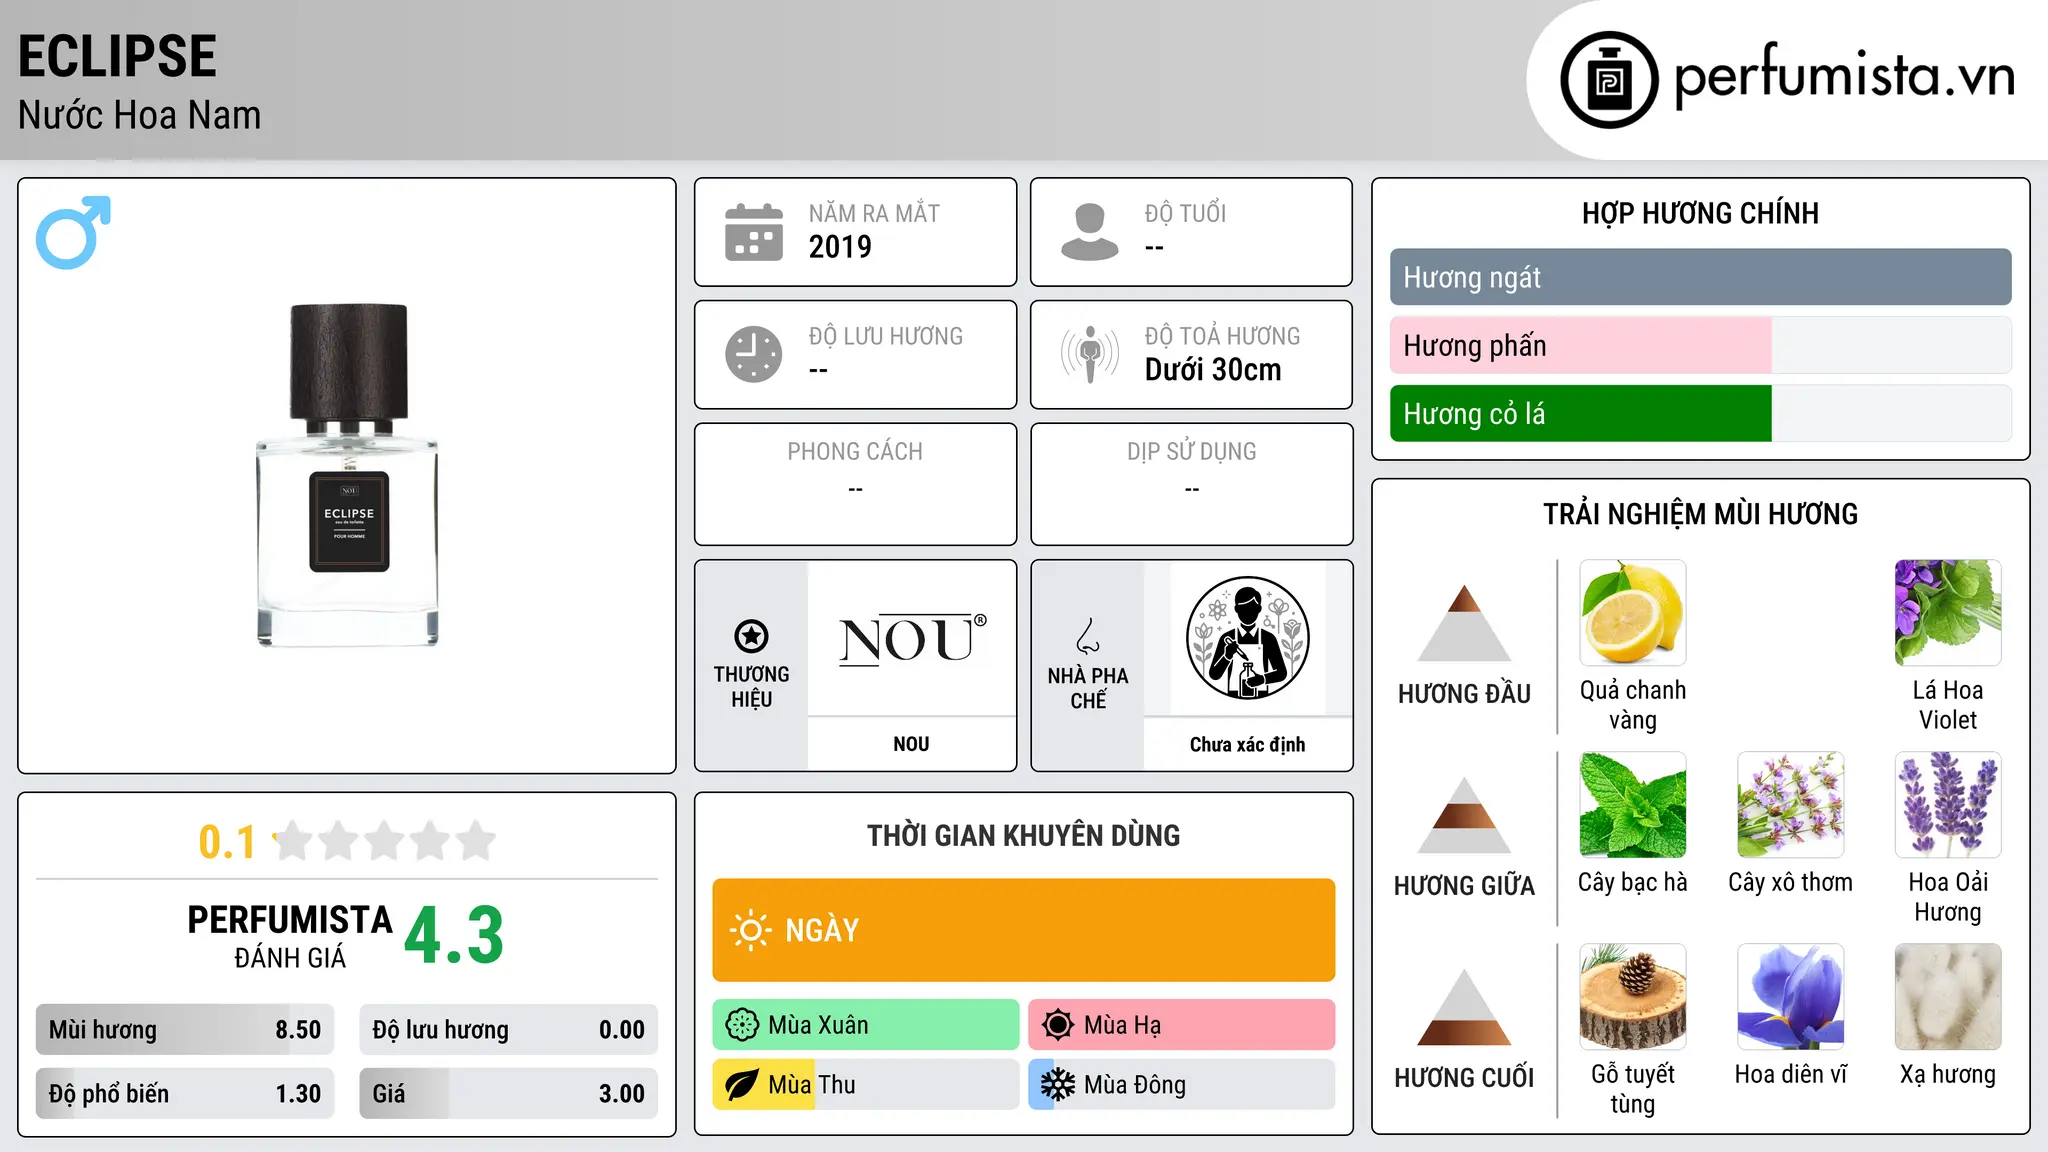The height and width of the screenshot is (1152, 2048).
Task: Click the perfumista.vn bottle logo icon
Action: click(x=1609, y=80)
